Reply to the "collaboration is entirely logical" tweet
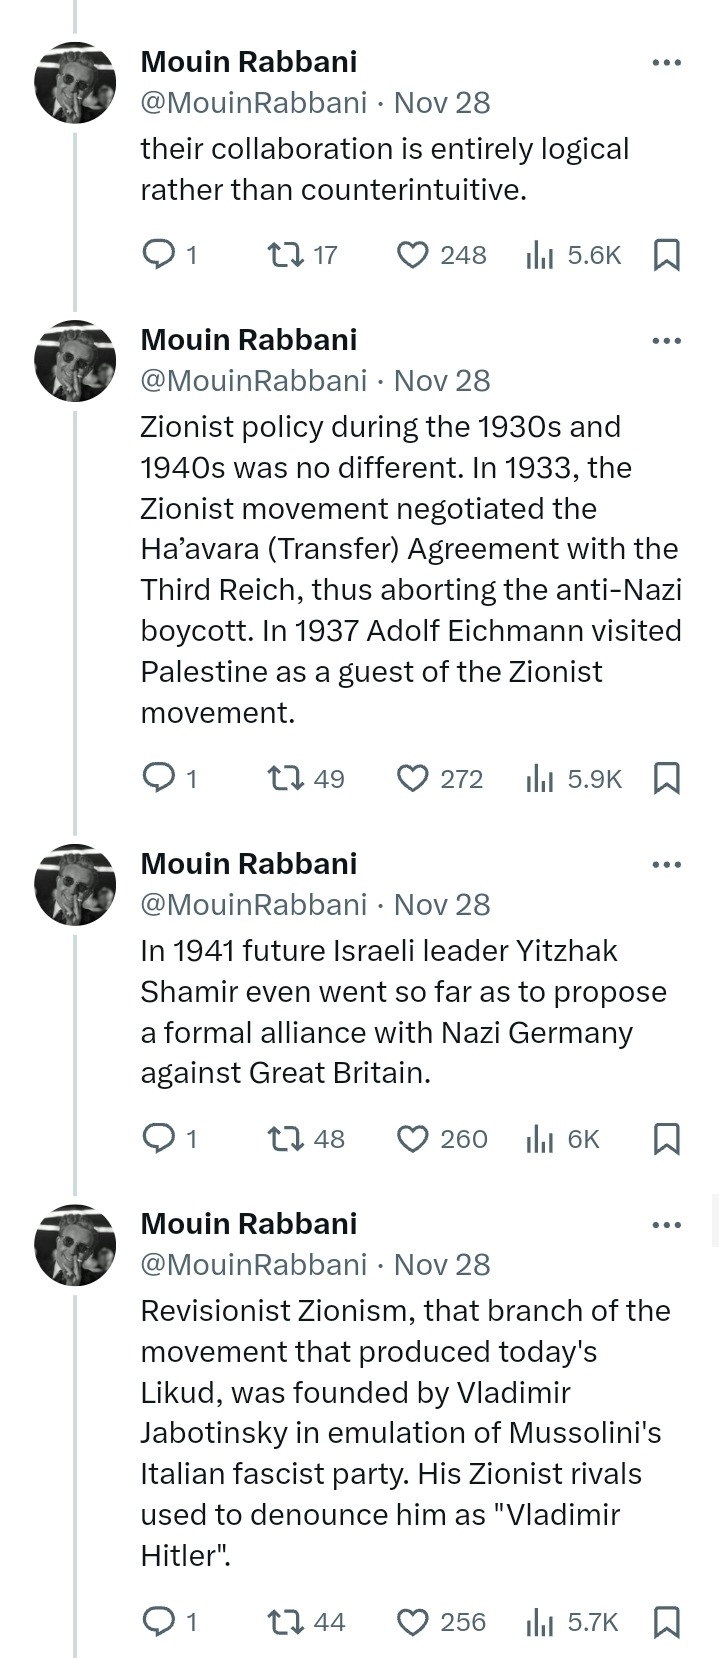Screen dimensions: 719x1658 (160, 255)
